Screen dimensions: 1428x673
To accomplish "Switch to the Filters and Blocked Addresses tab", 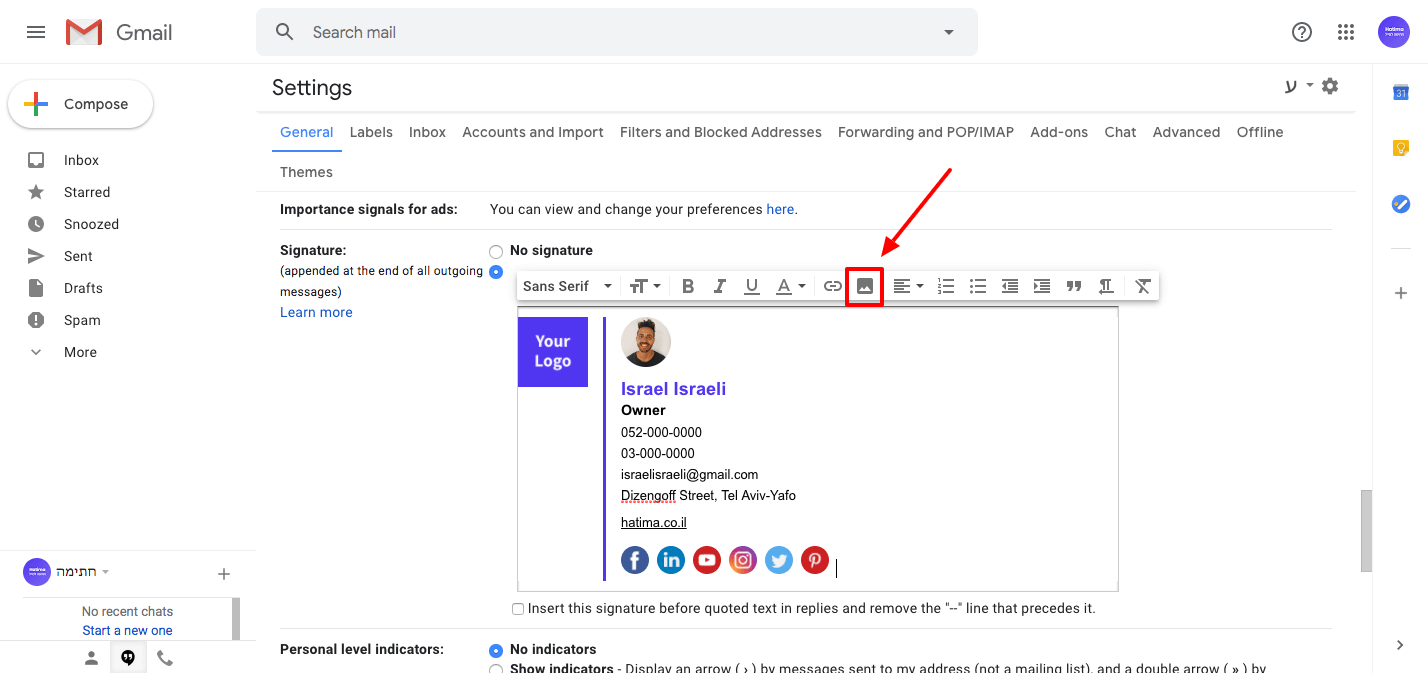I will point(720,131).
